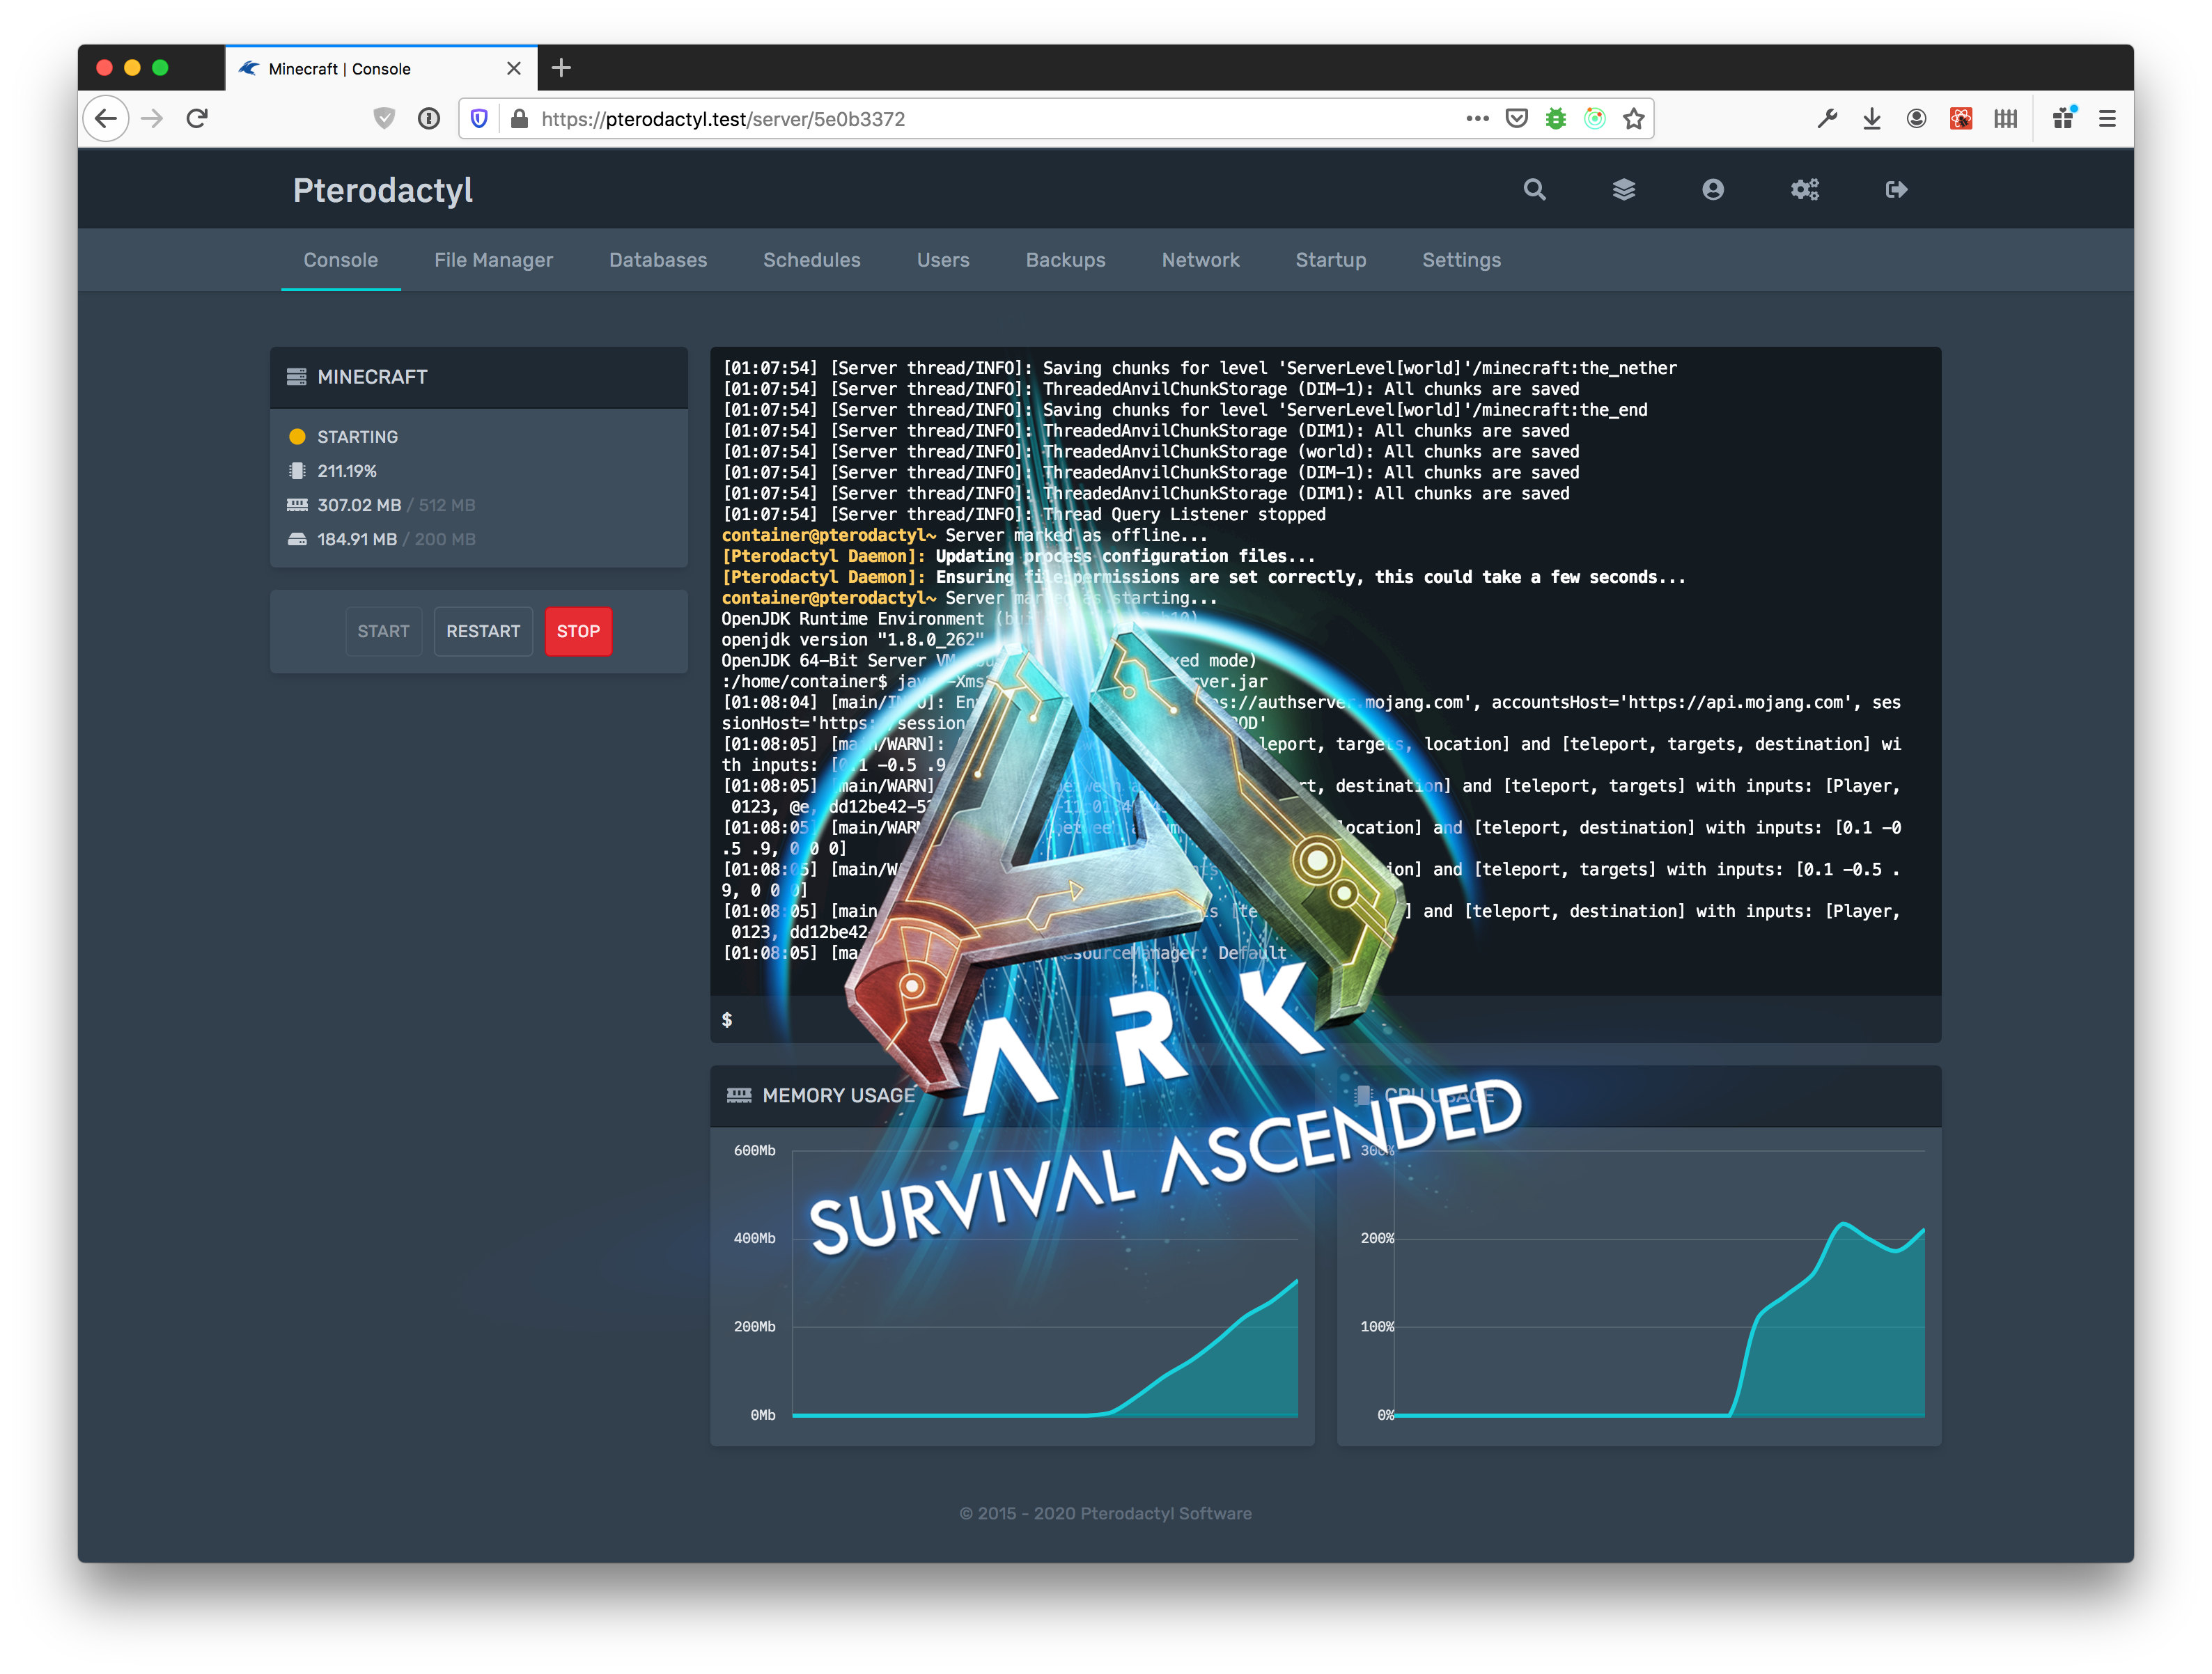
Task: Open the search via the magnifying glass icon
Action: coord(1534,189)
